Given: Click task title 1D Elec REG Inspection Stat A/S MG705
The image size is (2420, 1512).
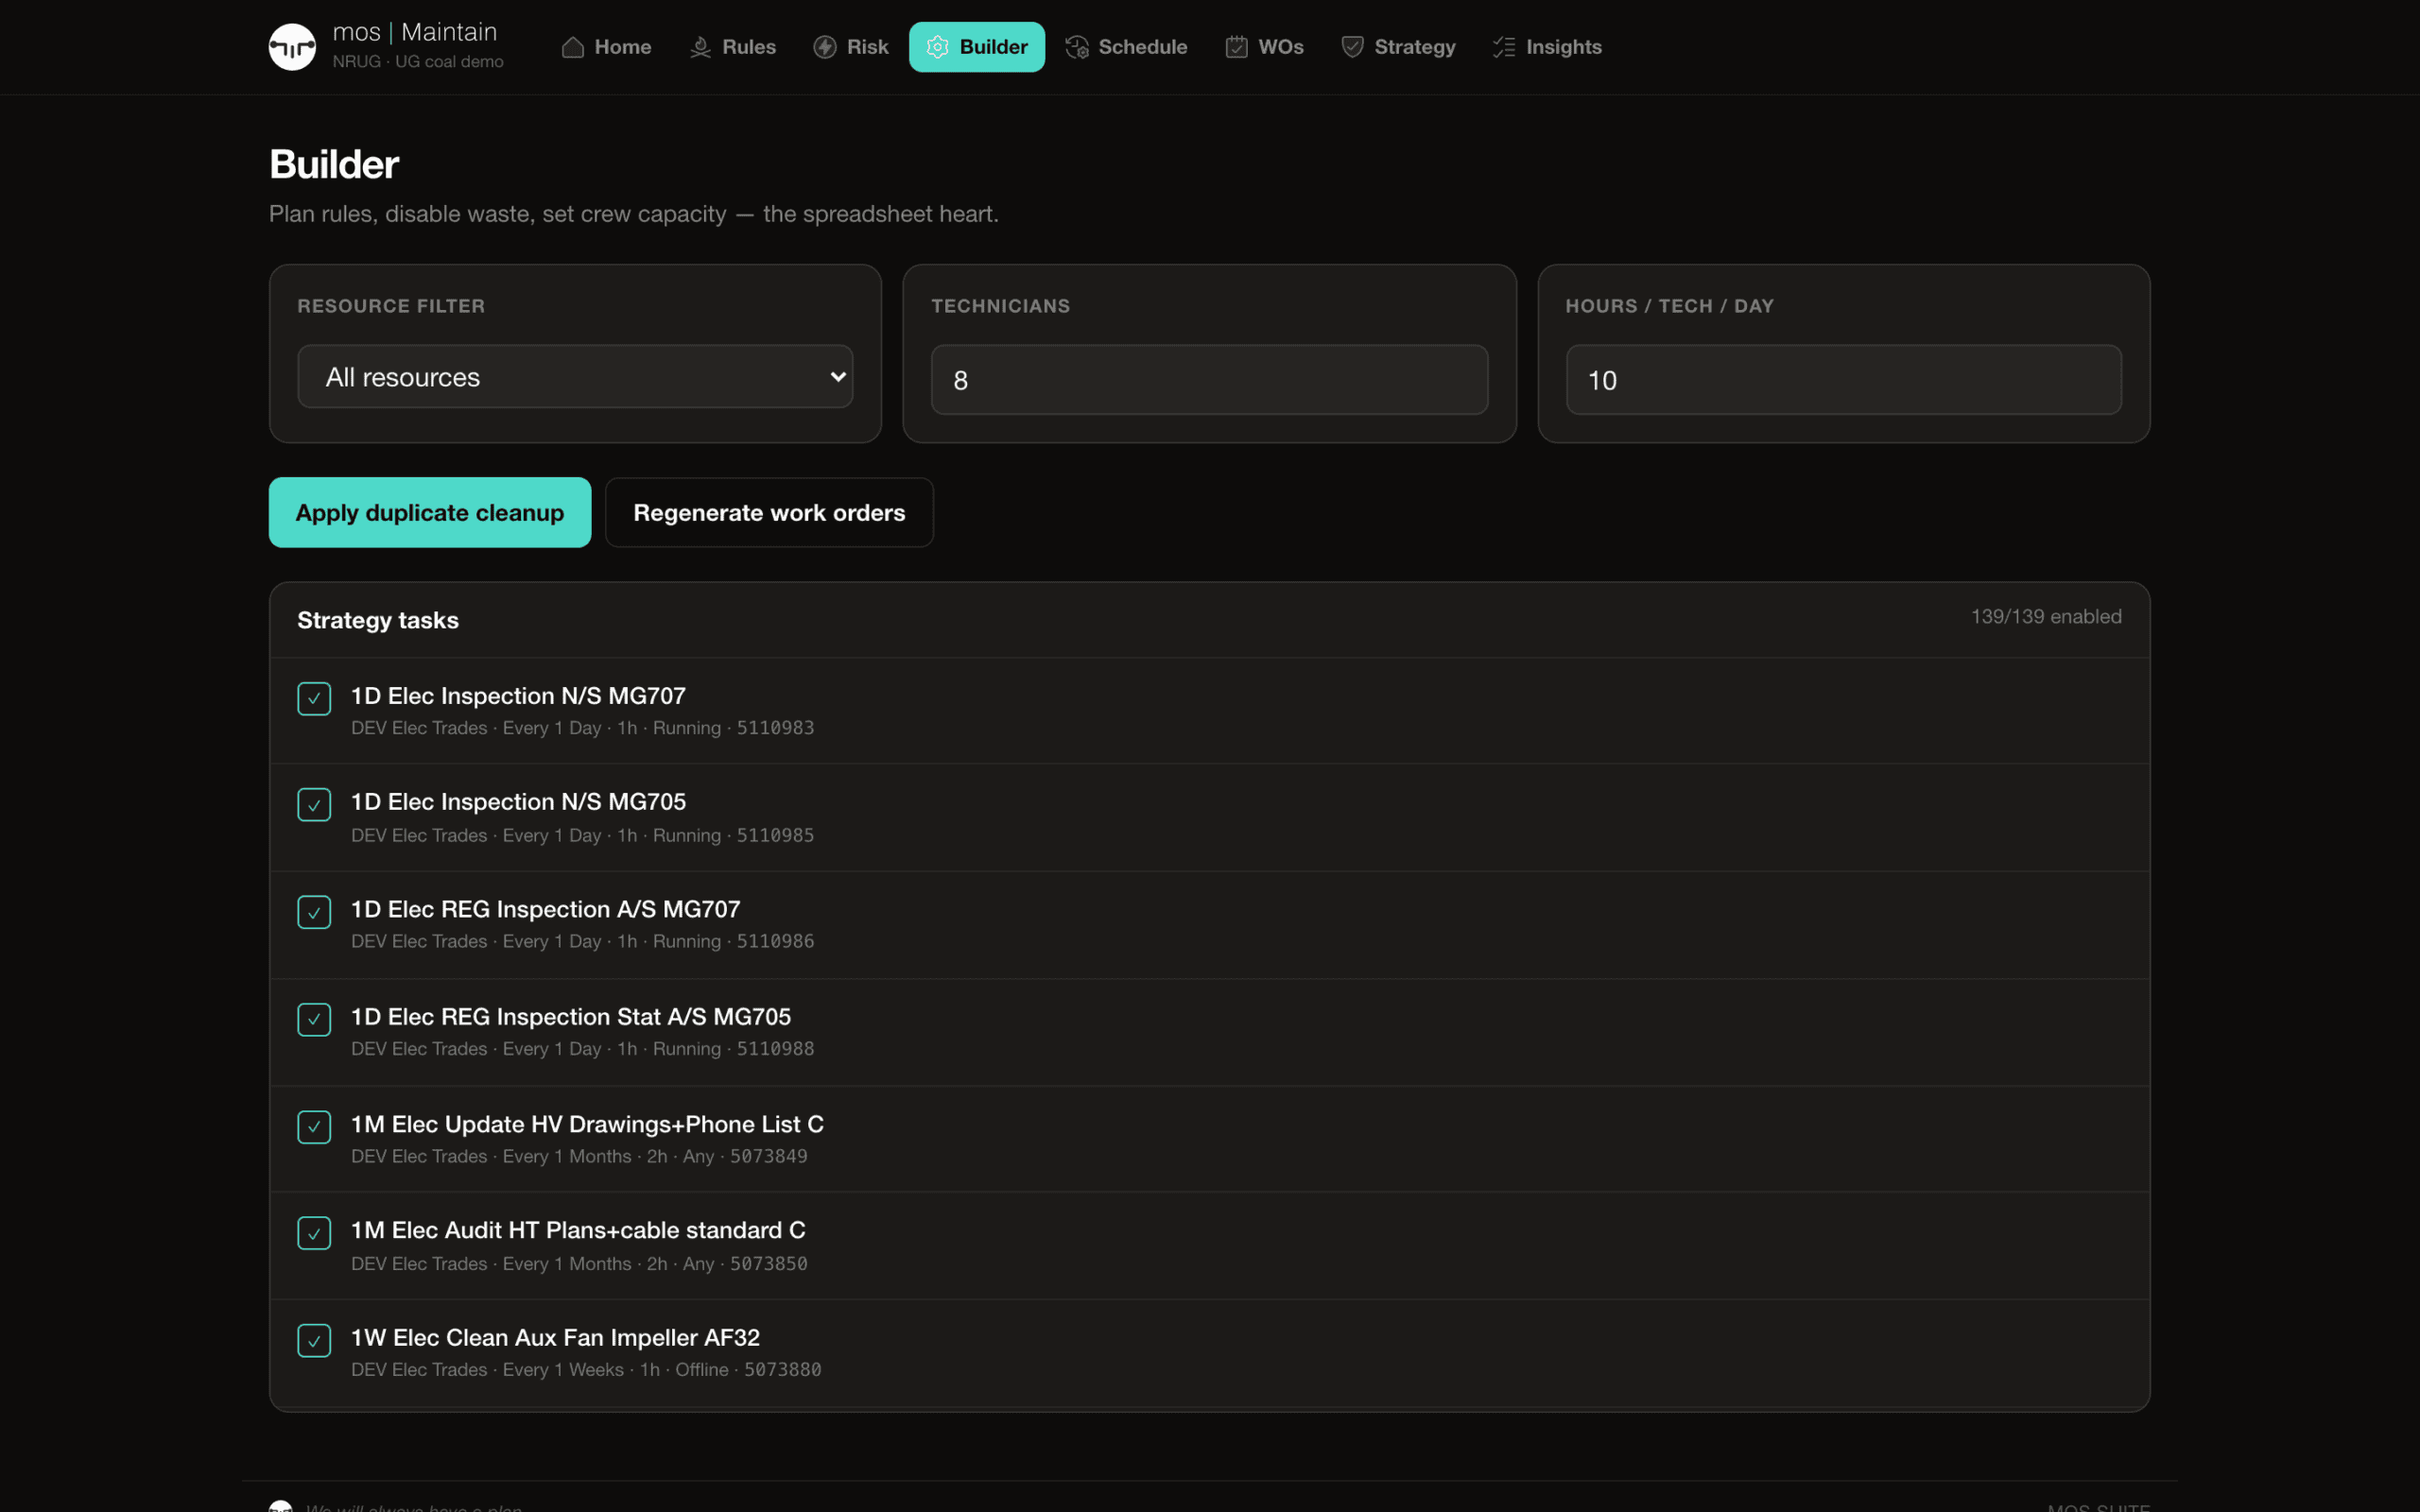Looking at the screenshot, I should [571, 1017].
